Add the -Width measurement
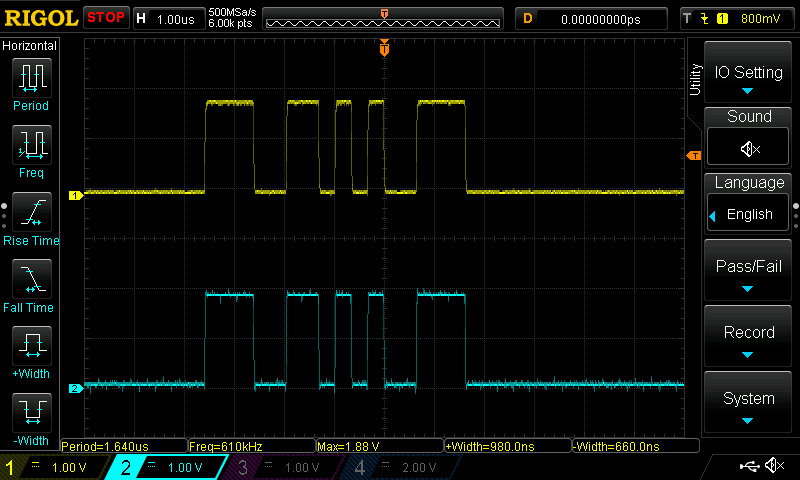 (31, 413)
